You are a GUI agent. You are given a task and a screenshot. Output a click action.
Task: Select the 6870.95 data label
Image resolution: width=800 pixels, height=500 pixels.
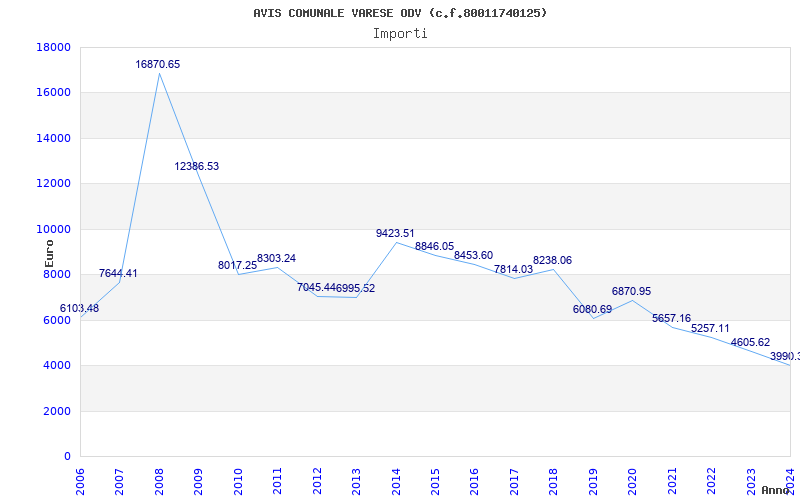point(632,292)
